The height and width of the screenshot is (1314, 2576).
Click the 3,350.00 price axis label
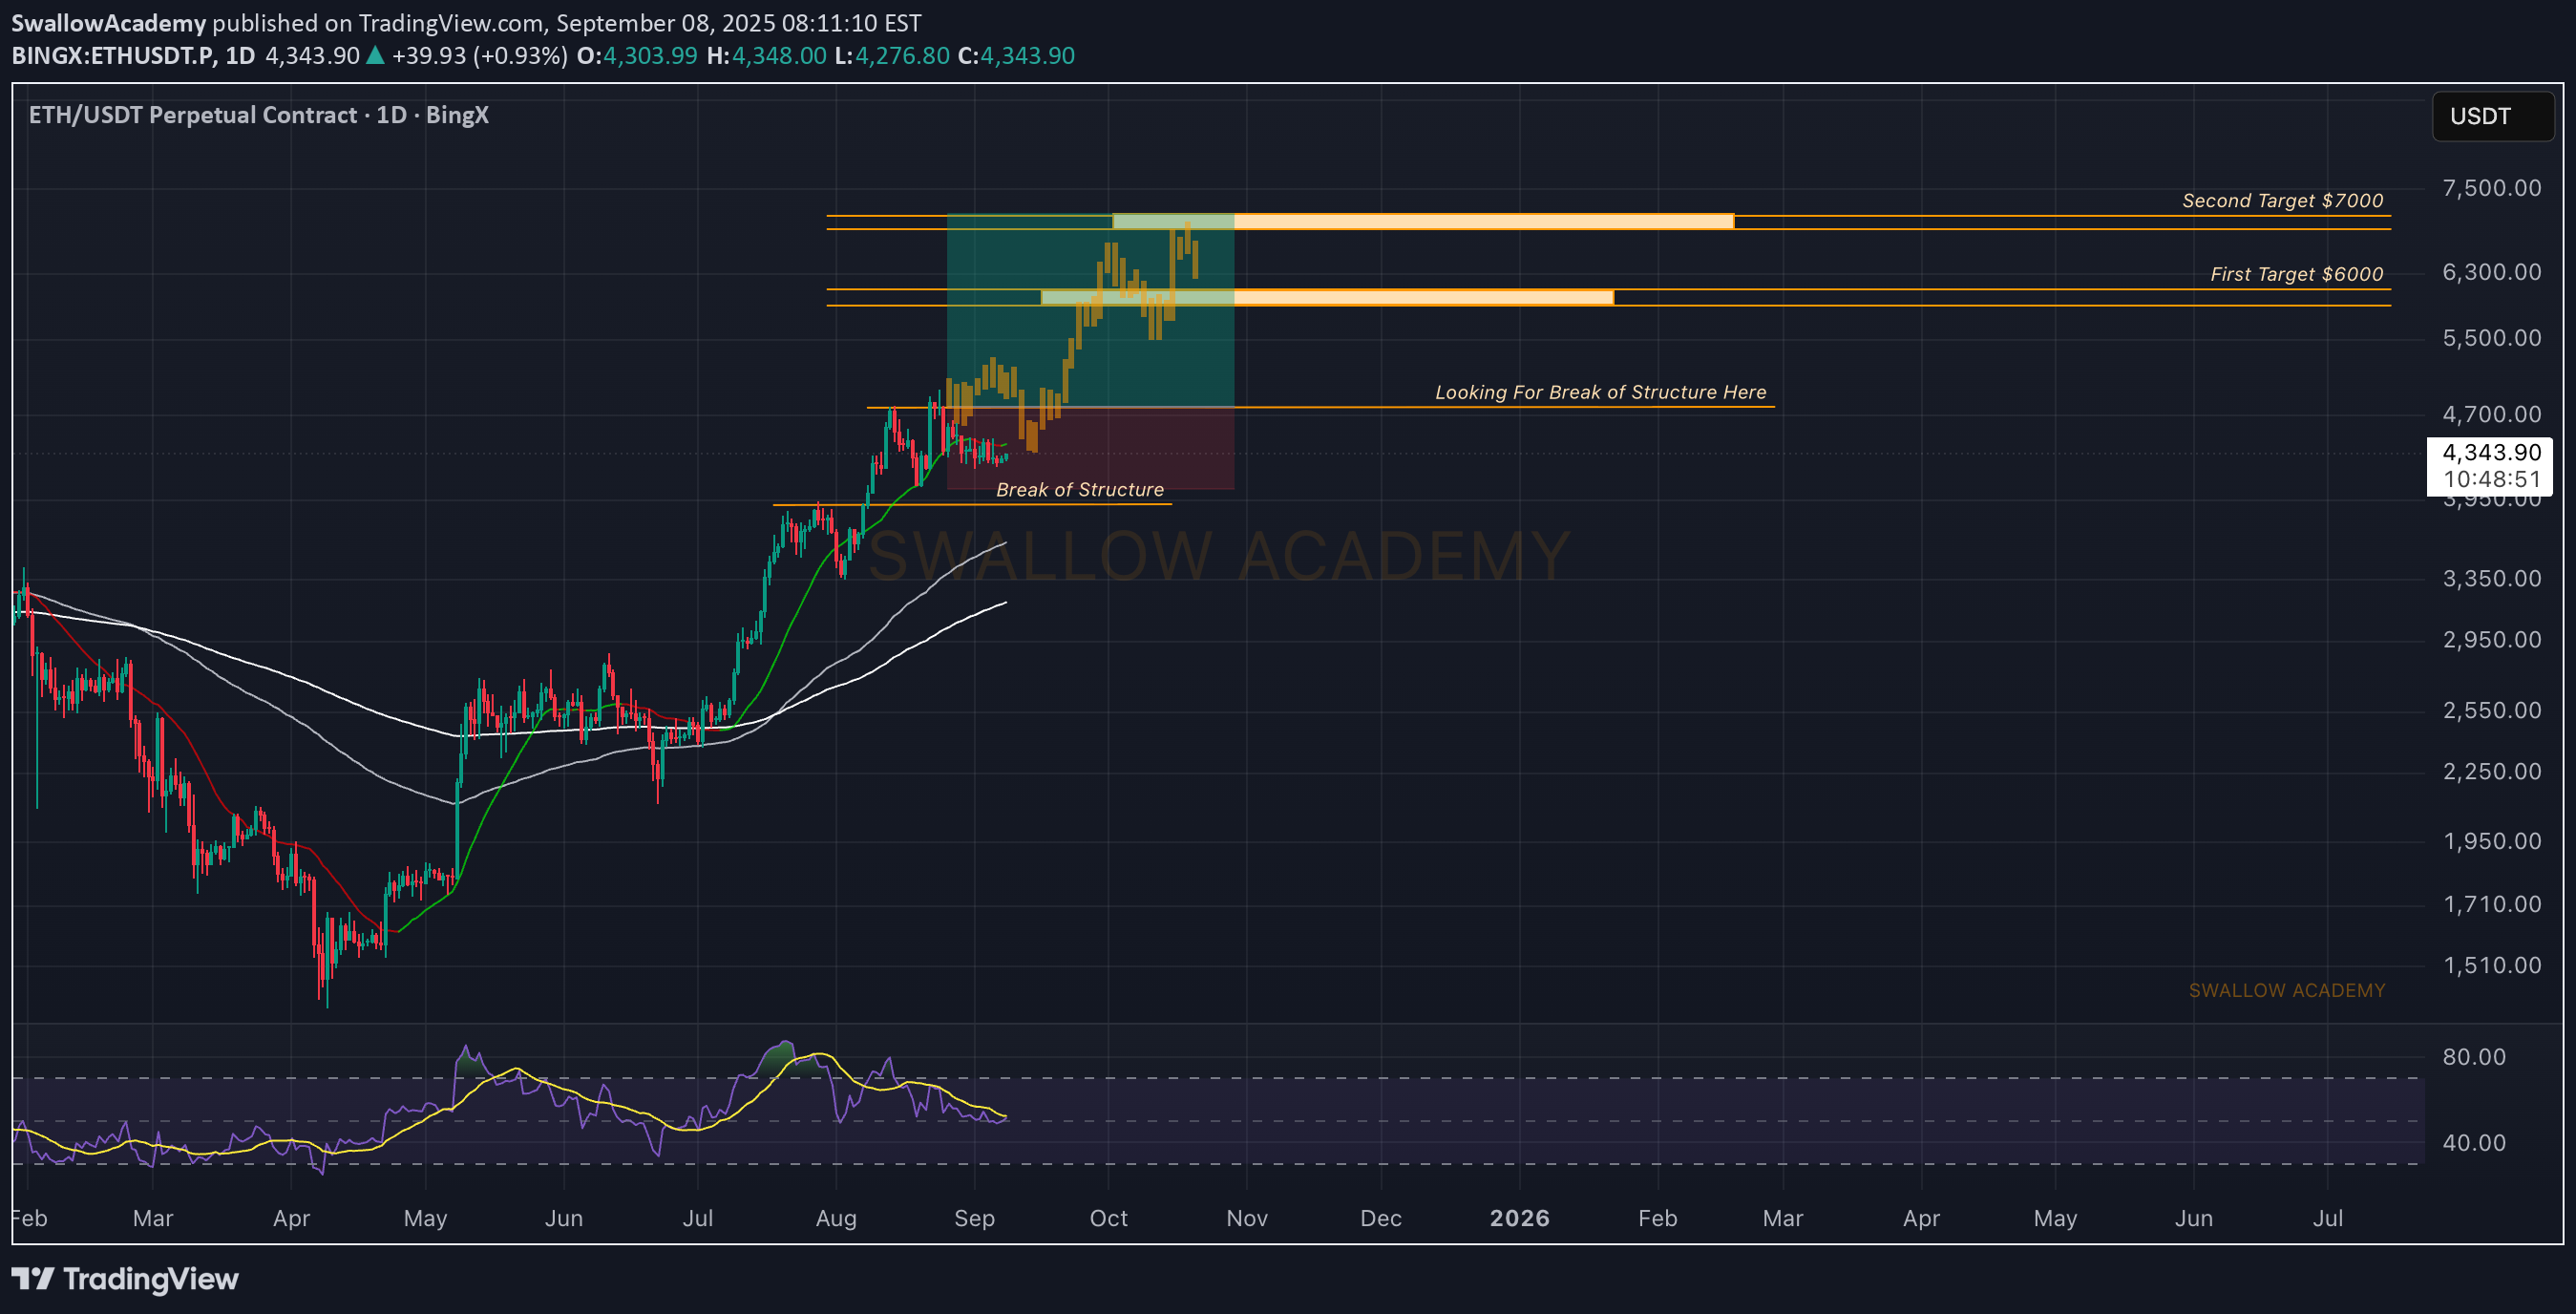(2491, 579)
